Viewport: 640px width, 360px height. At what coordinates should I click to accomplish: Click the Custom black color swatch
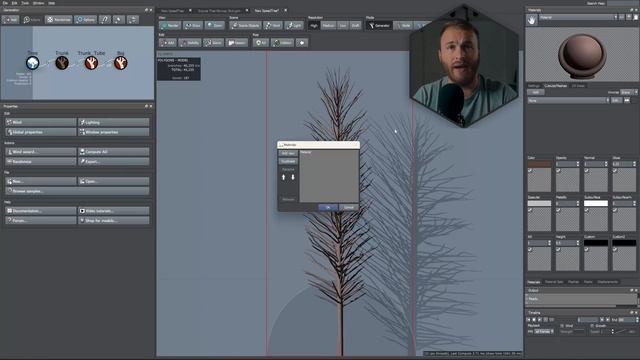click(596, 243)
